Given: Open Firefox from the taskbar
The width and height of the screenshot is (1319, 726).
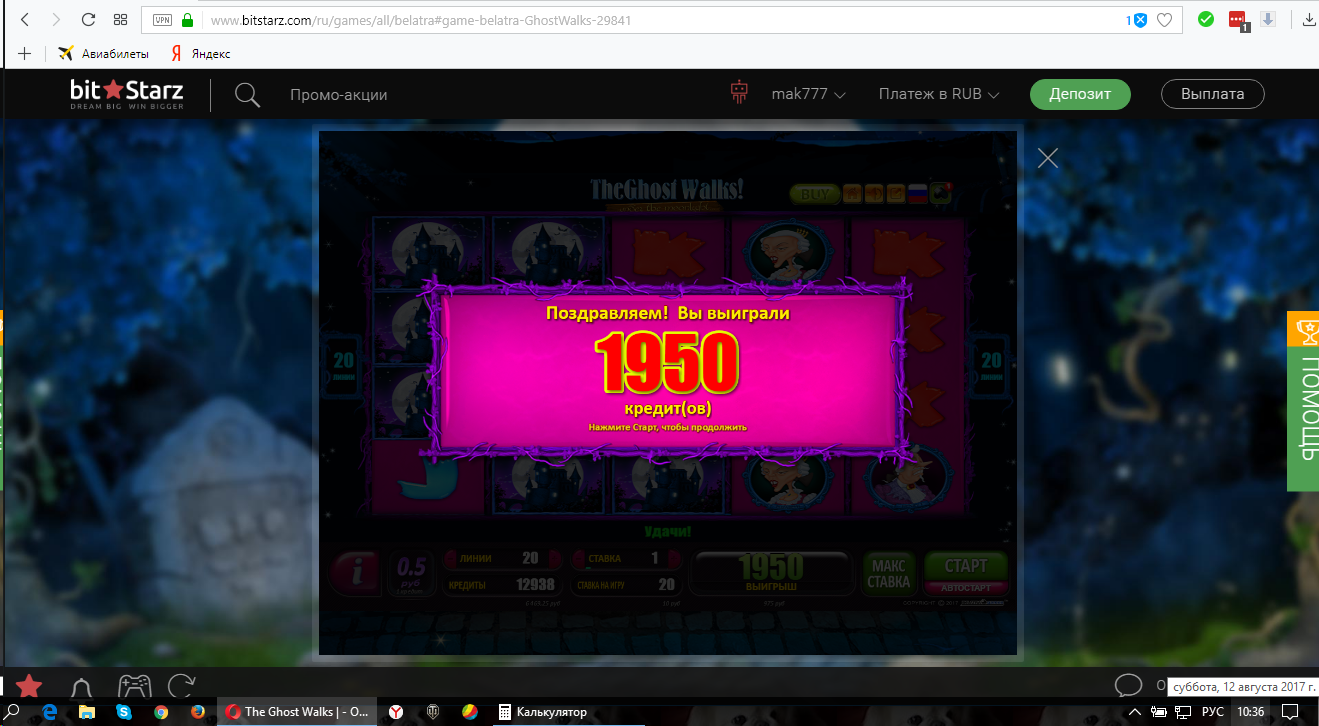Looking at the screenshot, I should [x=197, y=712].
